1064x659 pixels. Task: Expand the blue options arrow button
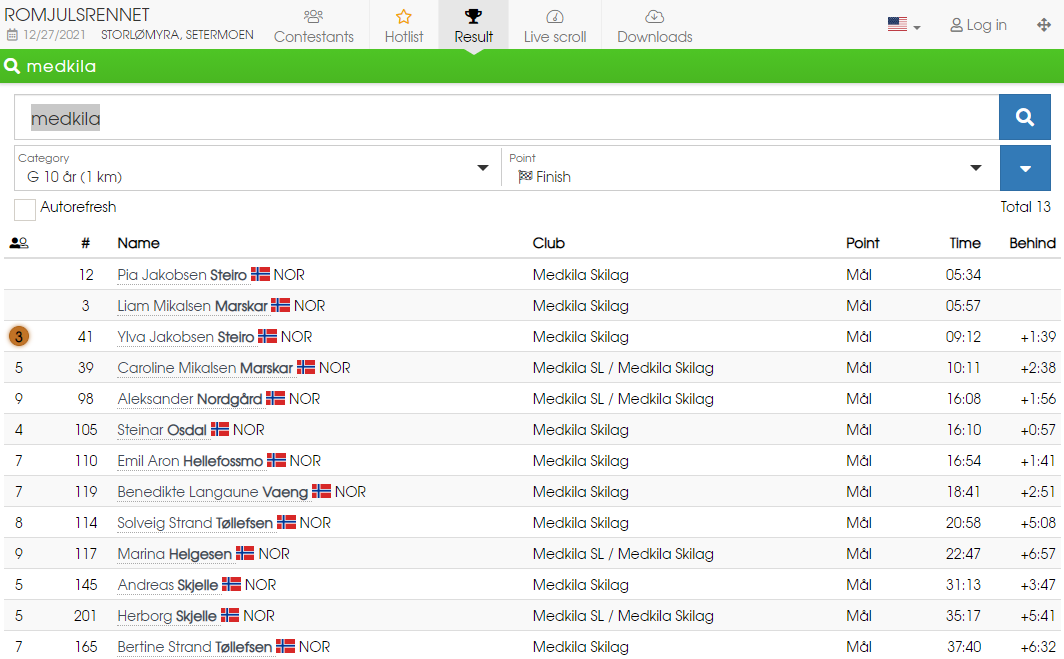coord(1024,168)
